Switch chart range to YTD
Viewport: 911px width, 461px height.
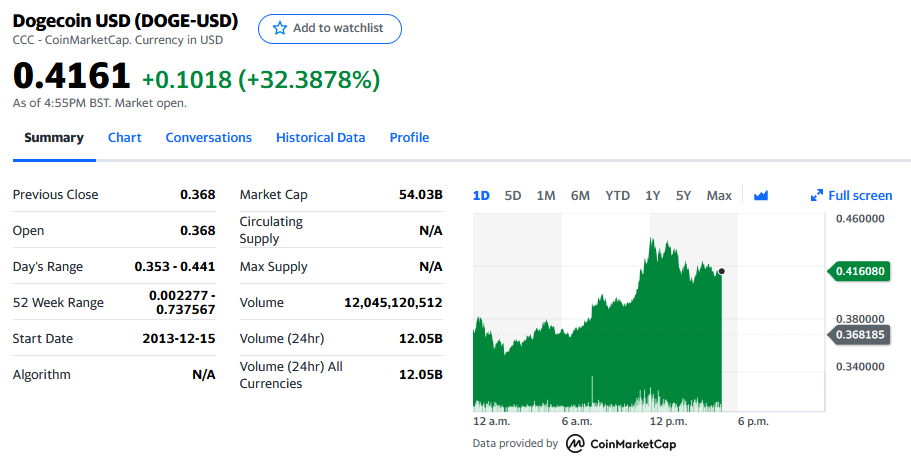[x=617, y=195]
